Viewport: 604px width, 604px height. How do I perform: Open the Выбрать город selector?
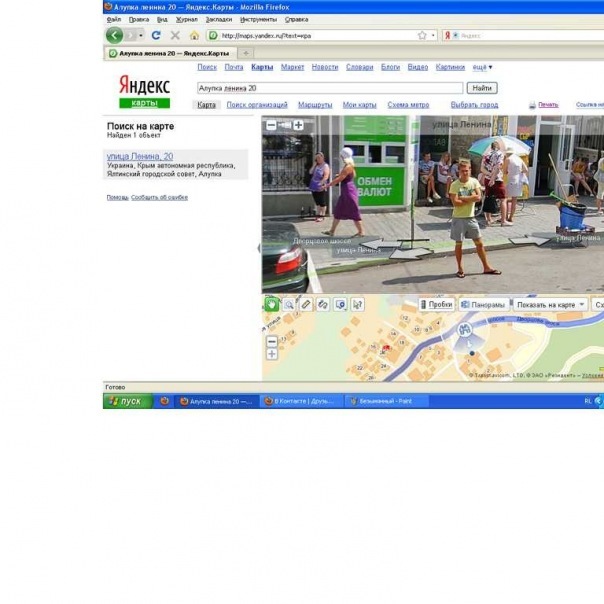point(474,105)
